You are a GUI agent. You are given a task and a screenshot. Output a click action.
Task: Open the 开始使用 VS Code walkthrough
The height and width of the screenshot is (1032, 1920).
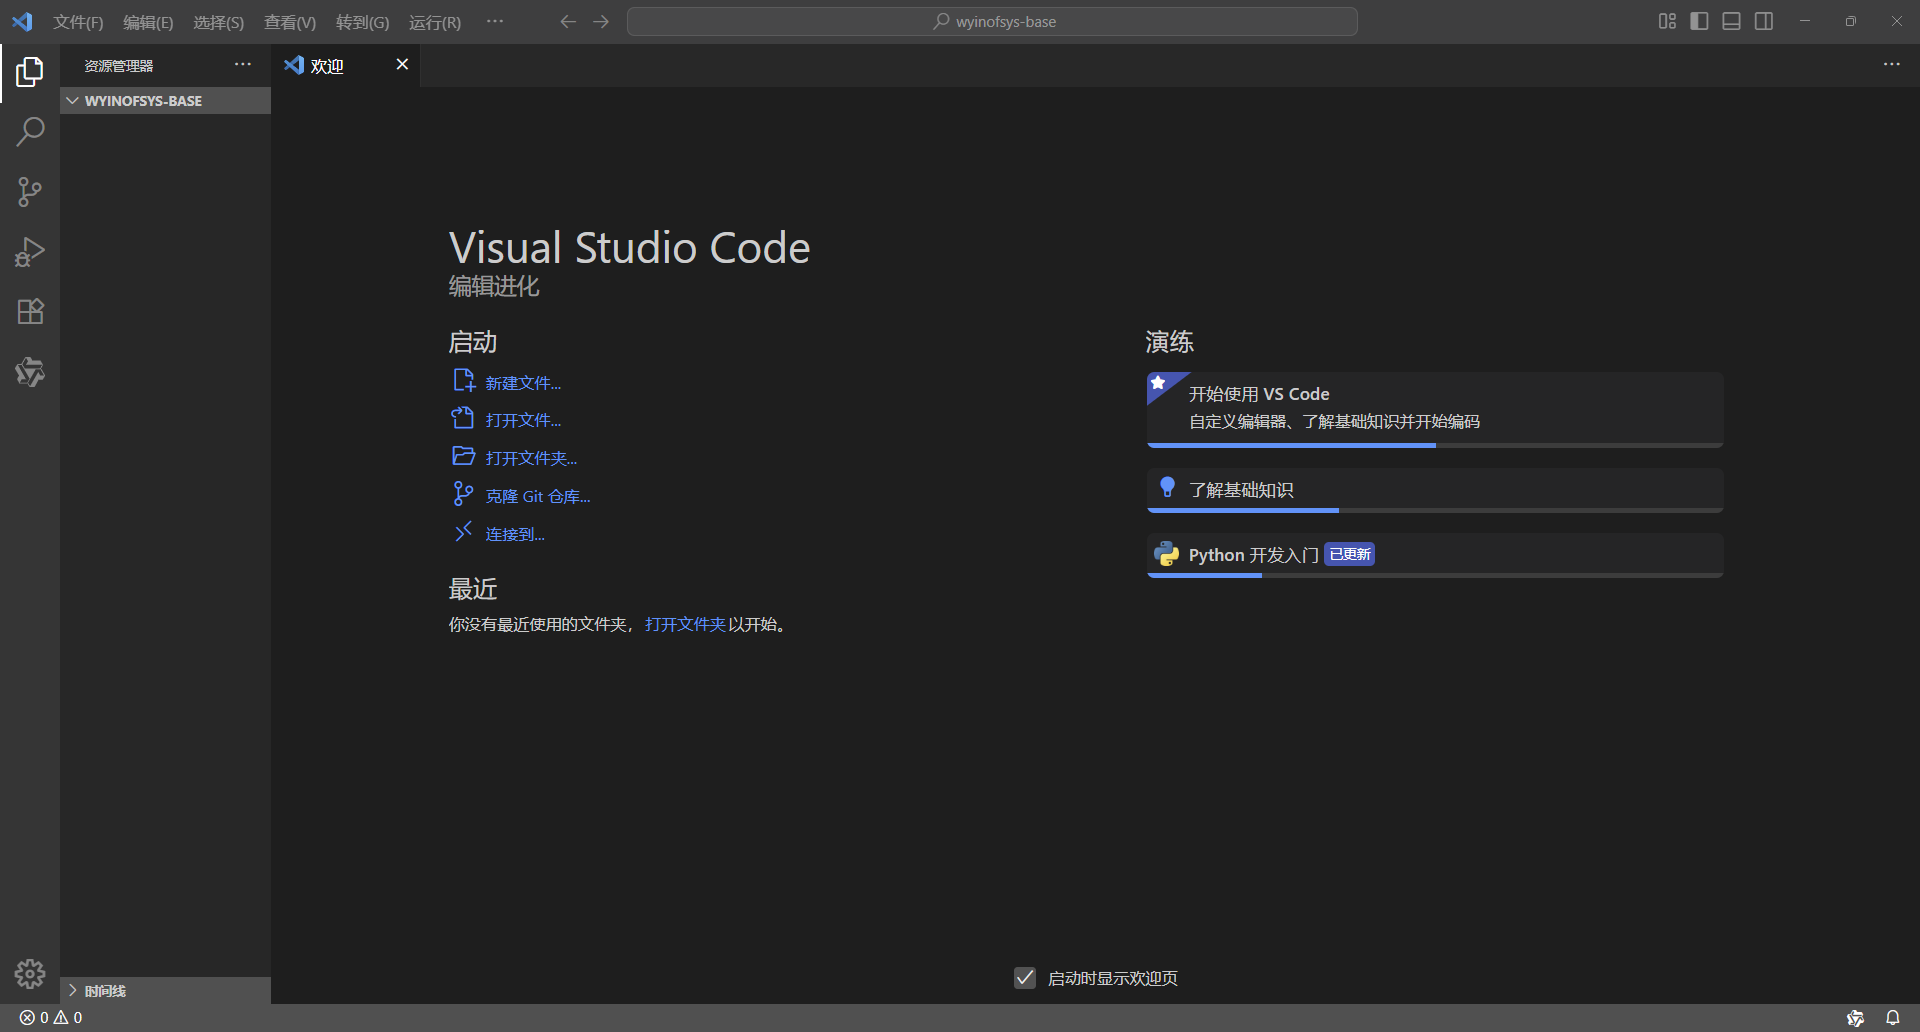click(1435, 409)
